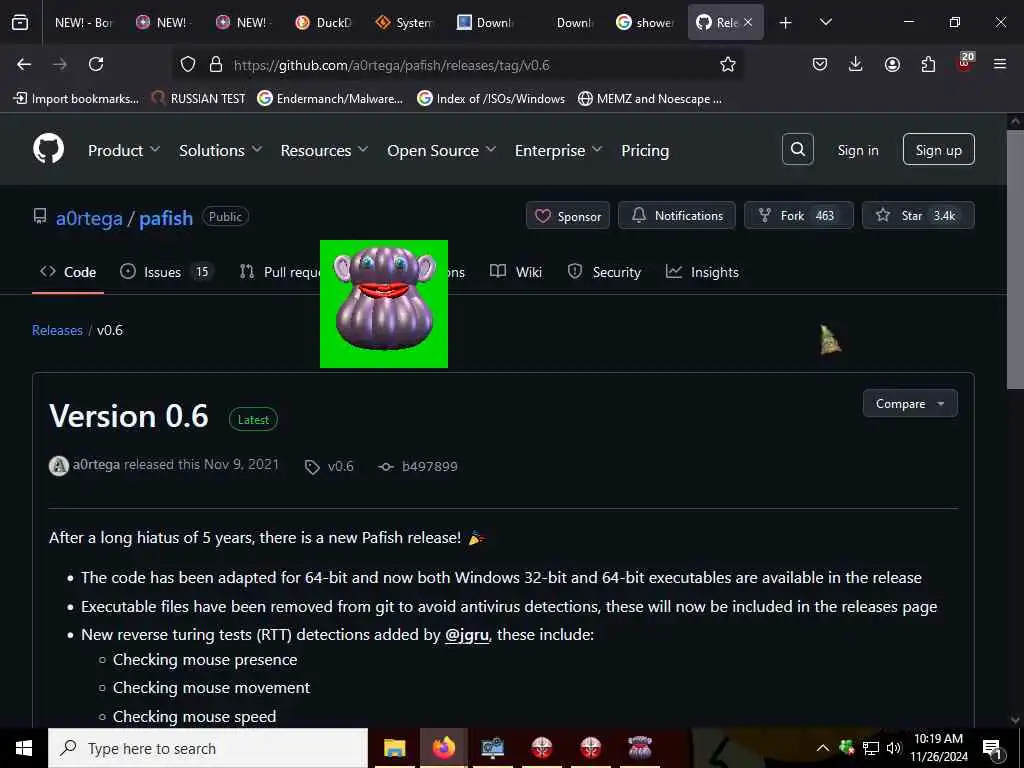
Task: Go to Releases breadcrumb link
Action: (57, 330)
